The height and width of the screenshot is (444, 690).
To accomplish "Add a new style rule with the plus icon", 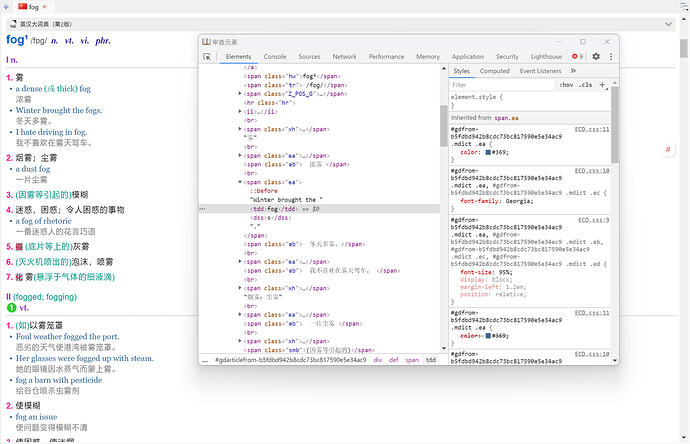I will [x=602, y=84].
